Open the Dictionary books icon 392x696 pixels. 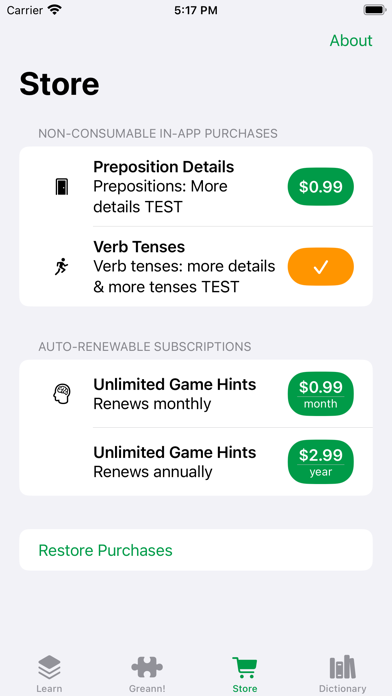(x=342, y=667)
